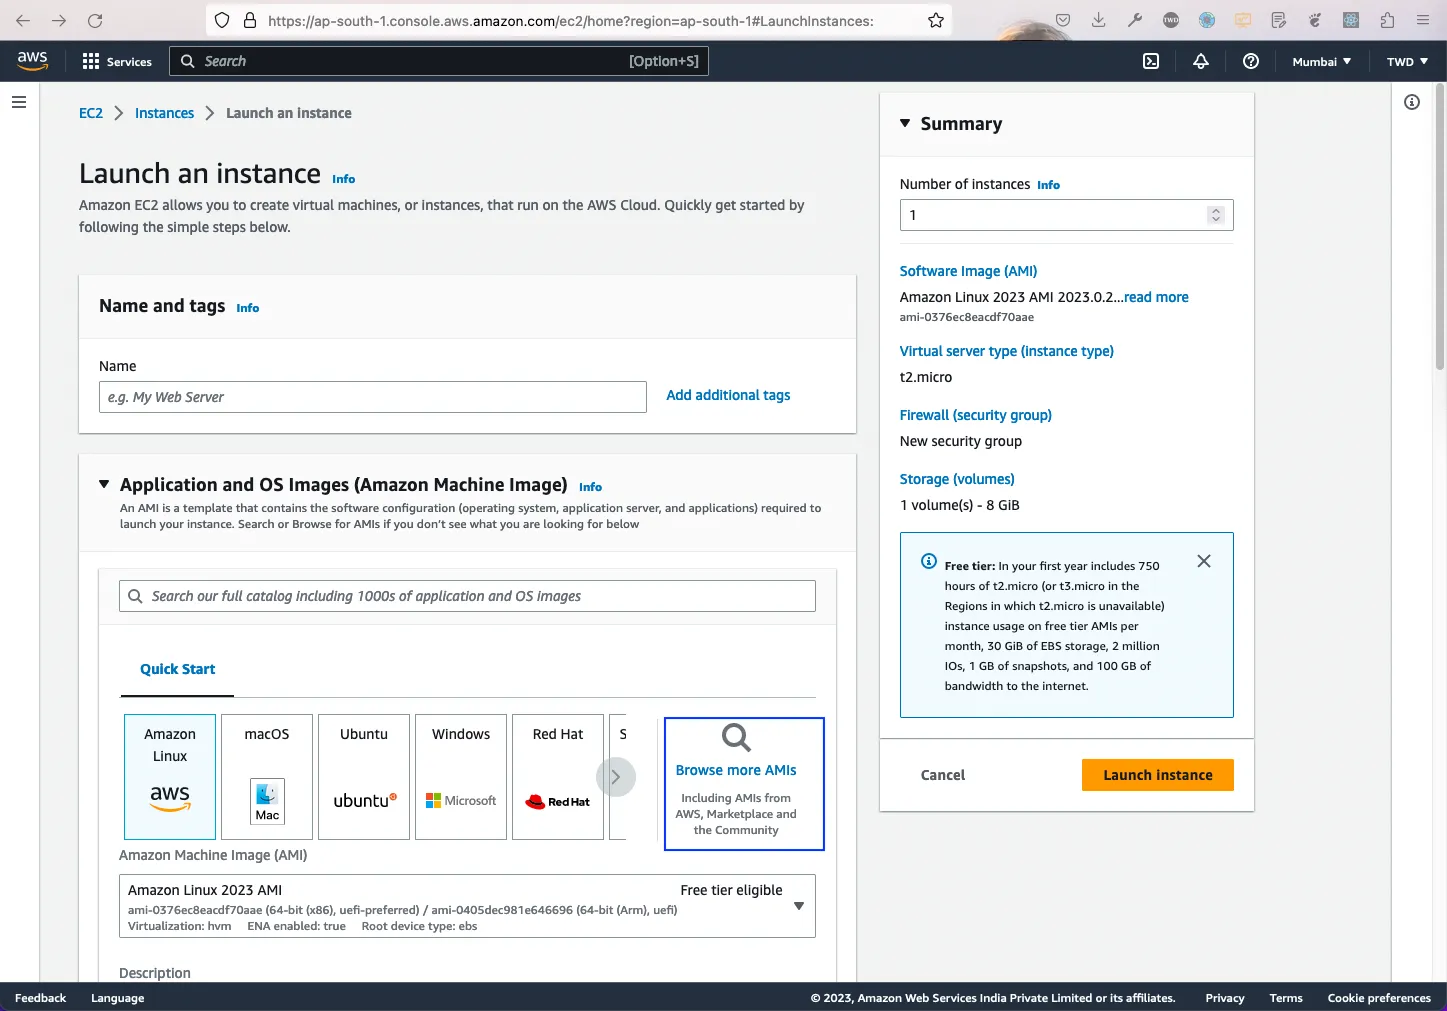This screenshot has height=1011, width=1447.
Task: Open the Mumbai region dropdown
Action: (x=1322, y=61)
